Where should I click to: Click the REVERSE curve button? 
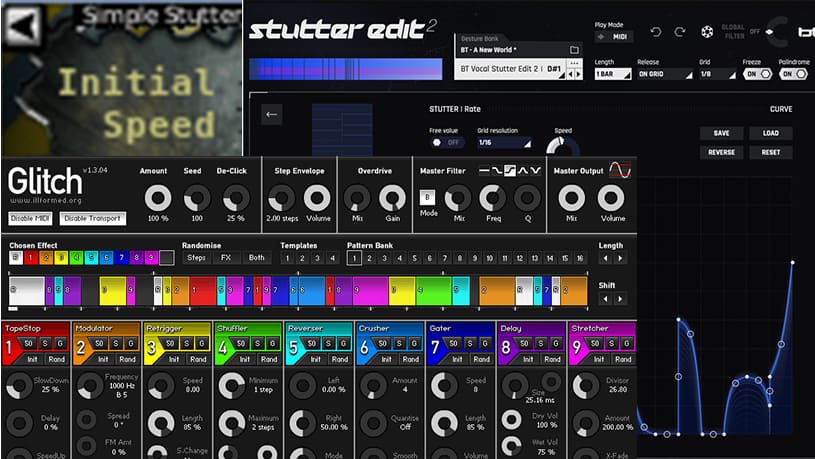point(721,152)
